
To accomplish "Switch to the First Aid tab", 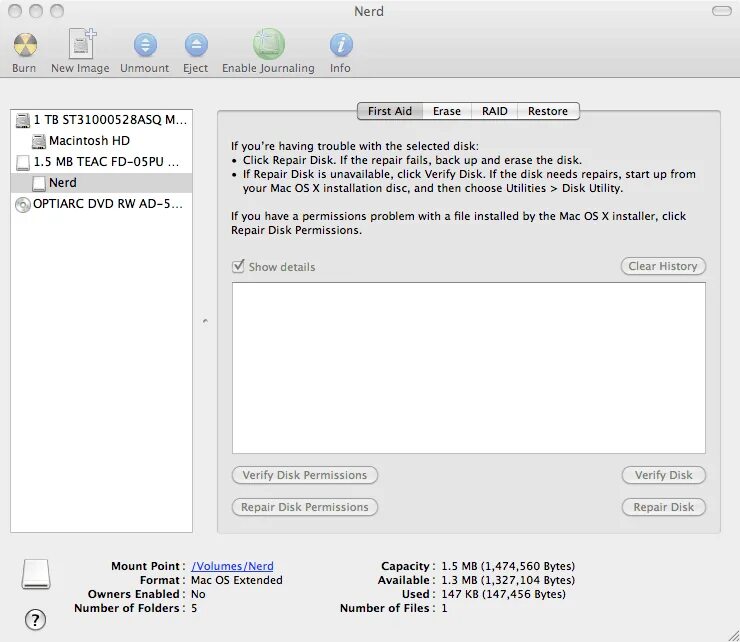I will [x=390, y=111].
